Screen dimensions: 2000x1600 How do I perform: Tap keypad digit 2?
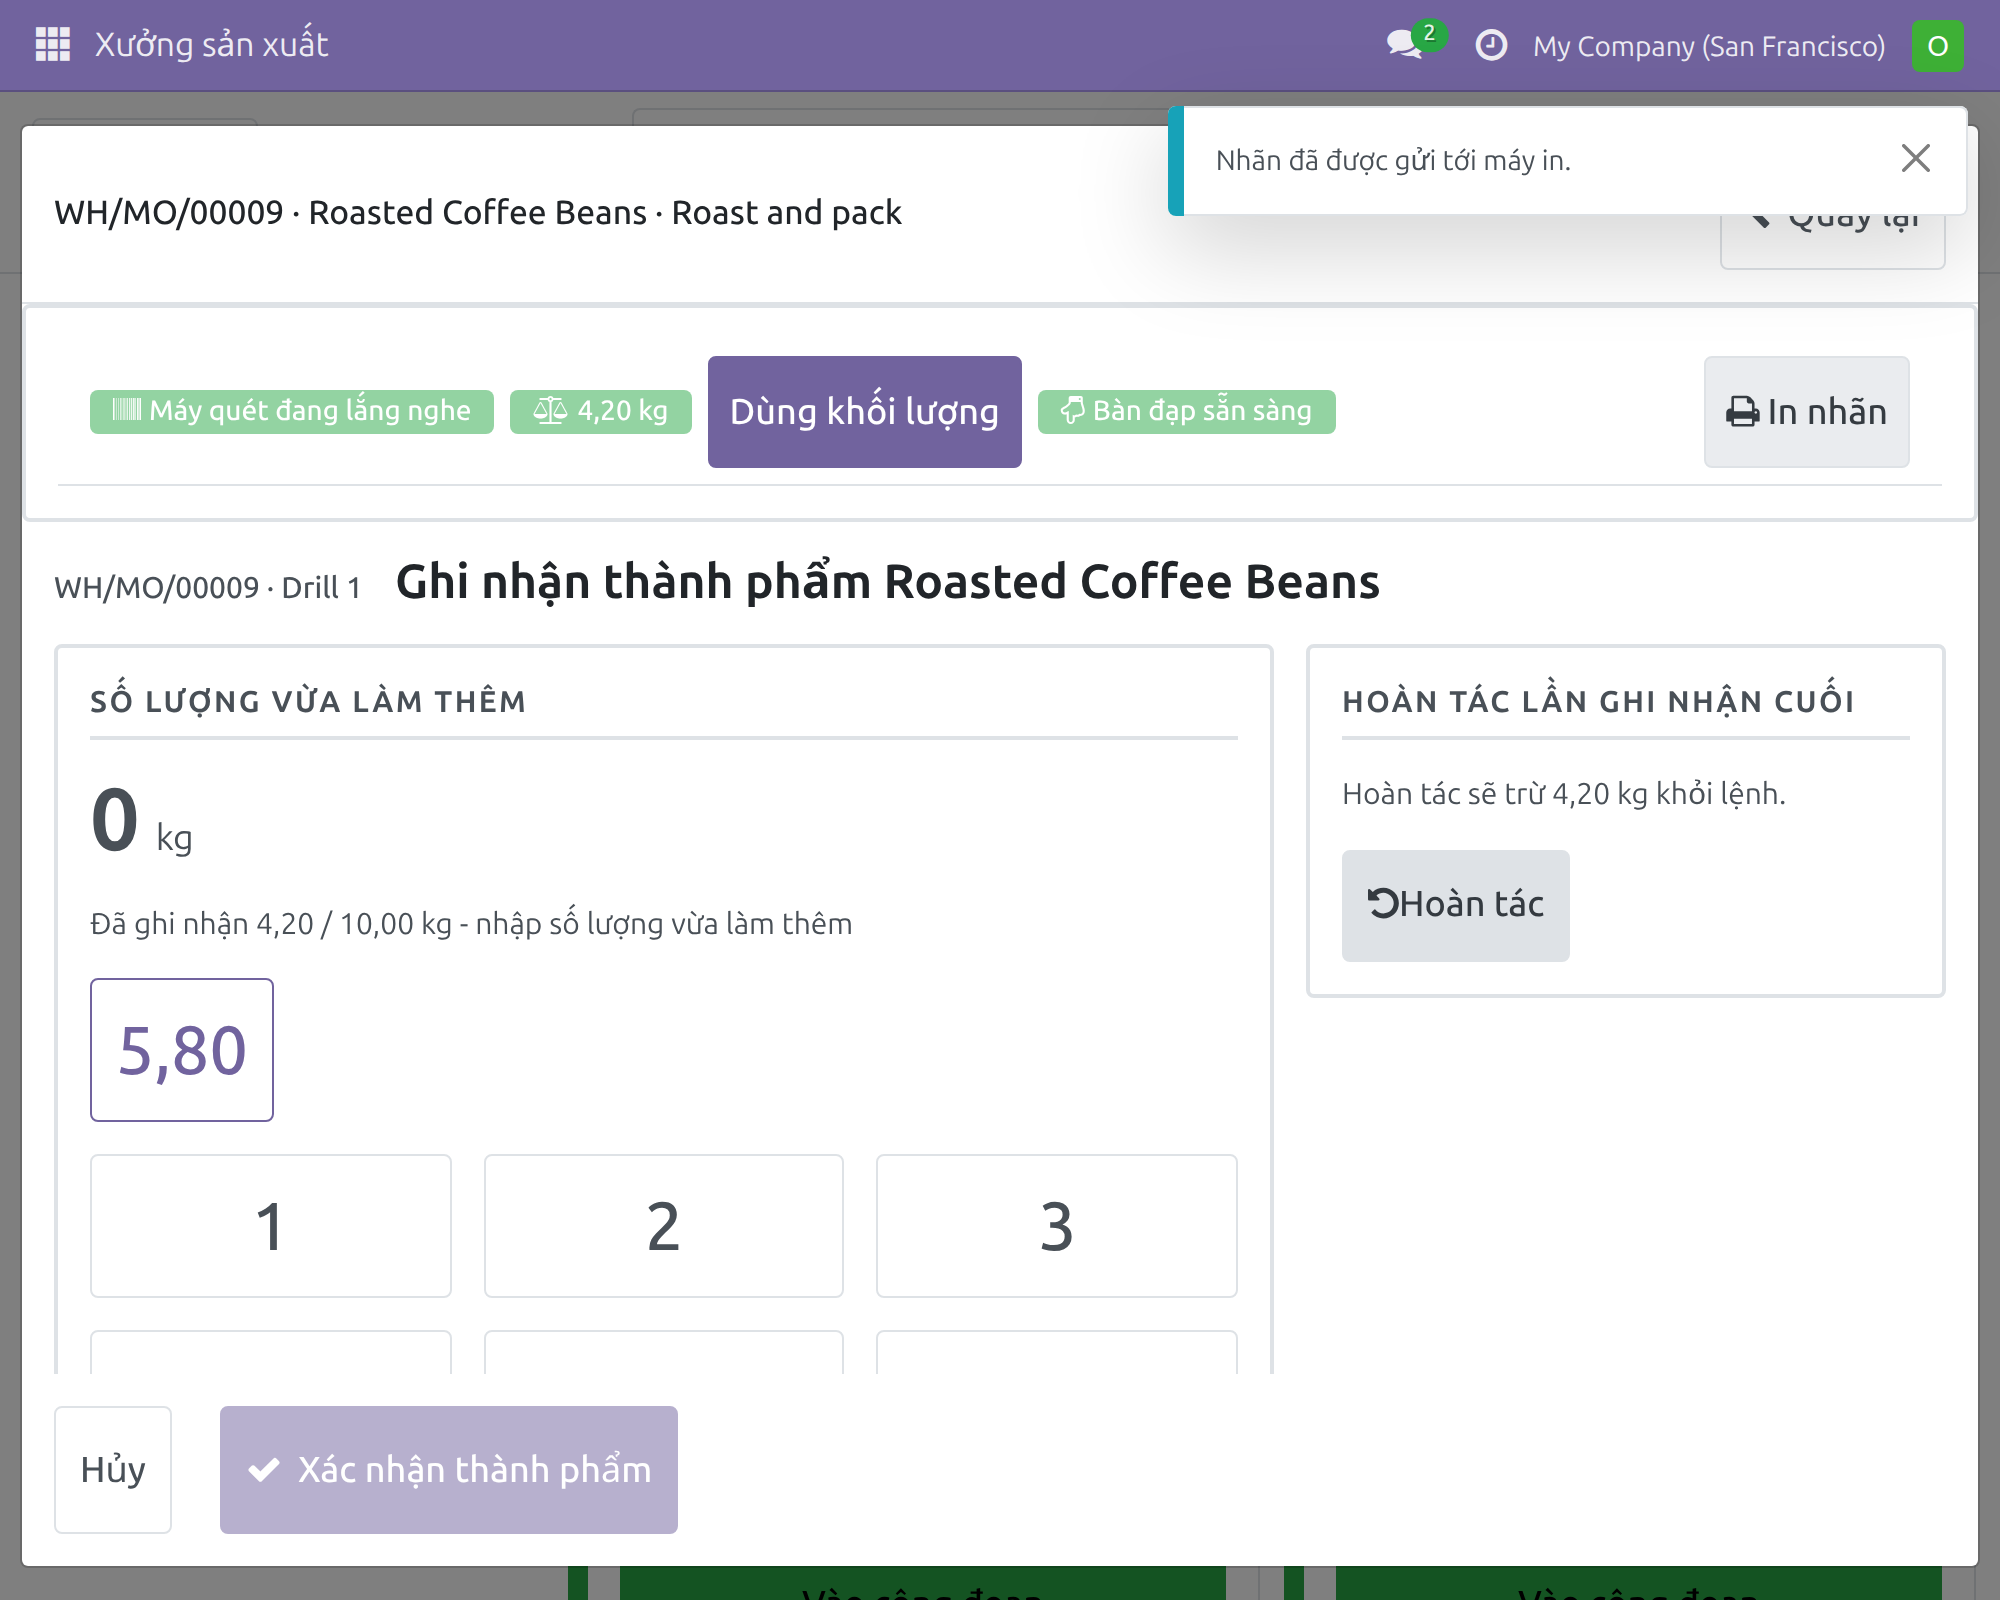click(664, 1226)
